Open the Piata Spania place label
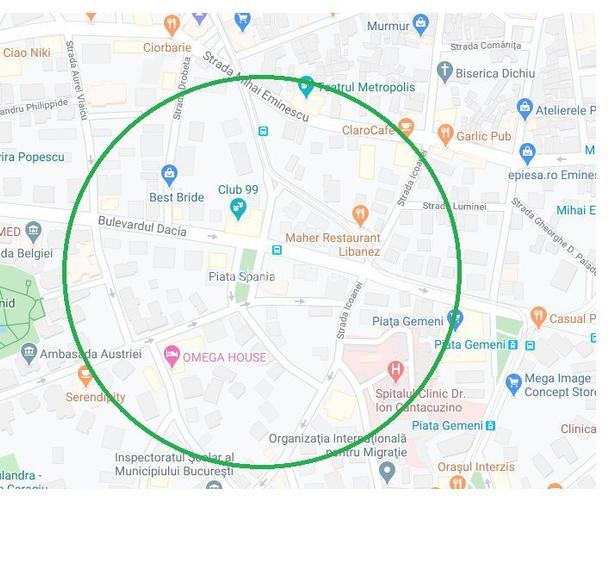Image resolution: width=616 pixels, height=563 pixels. point(242,277)
